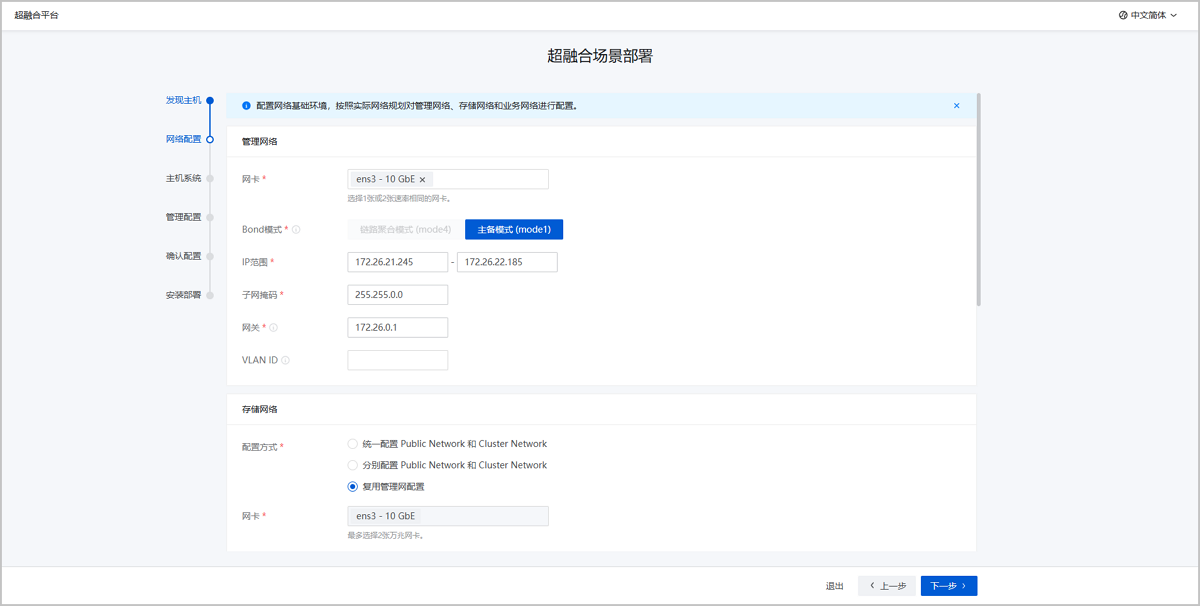Select 统一配置 Public Network和Cluster Network option

tap(352, 444)
